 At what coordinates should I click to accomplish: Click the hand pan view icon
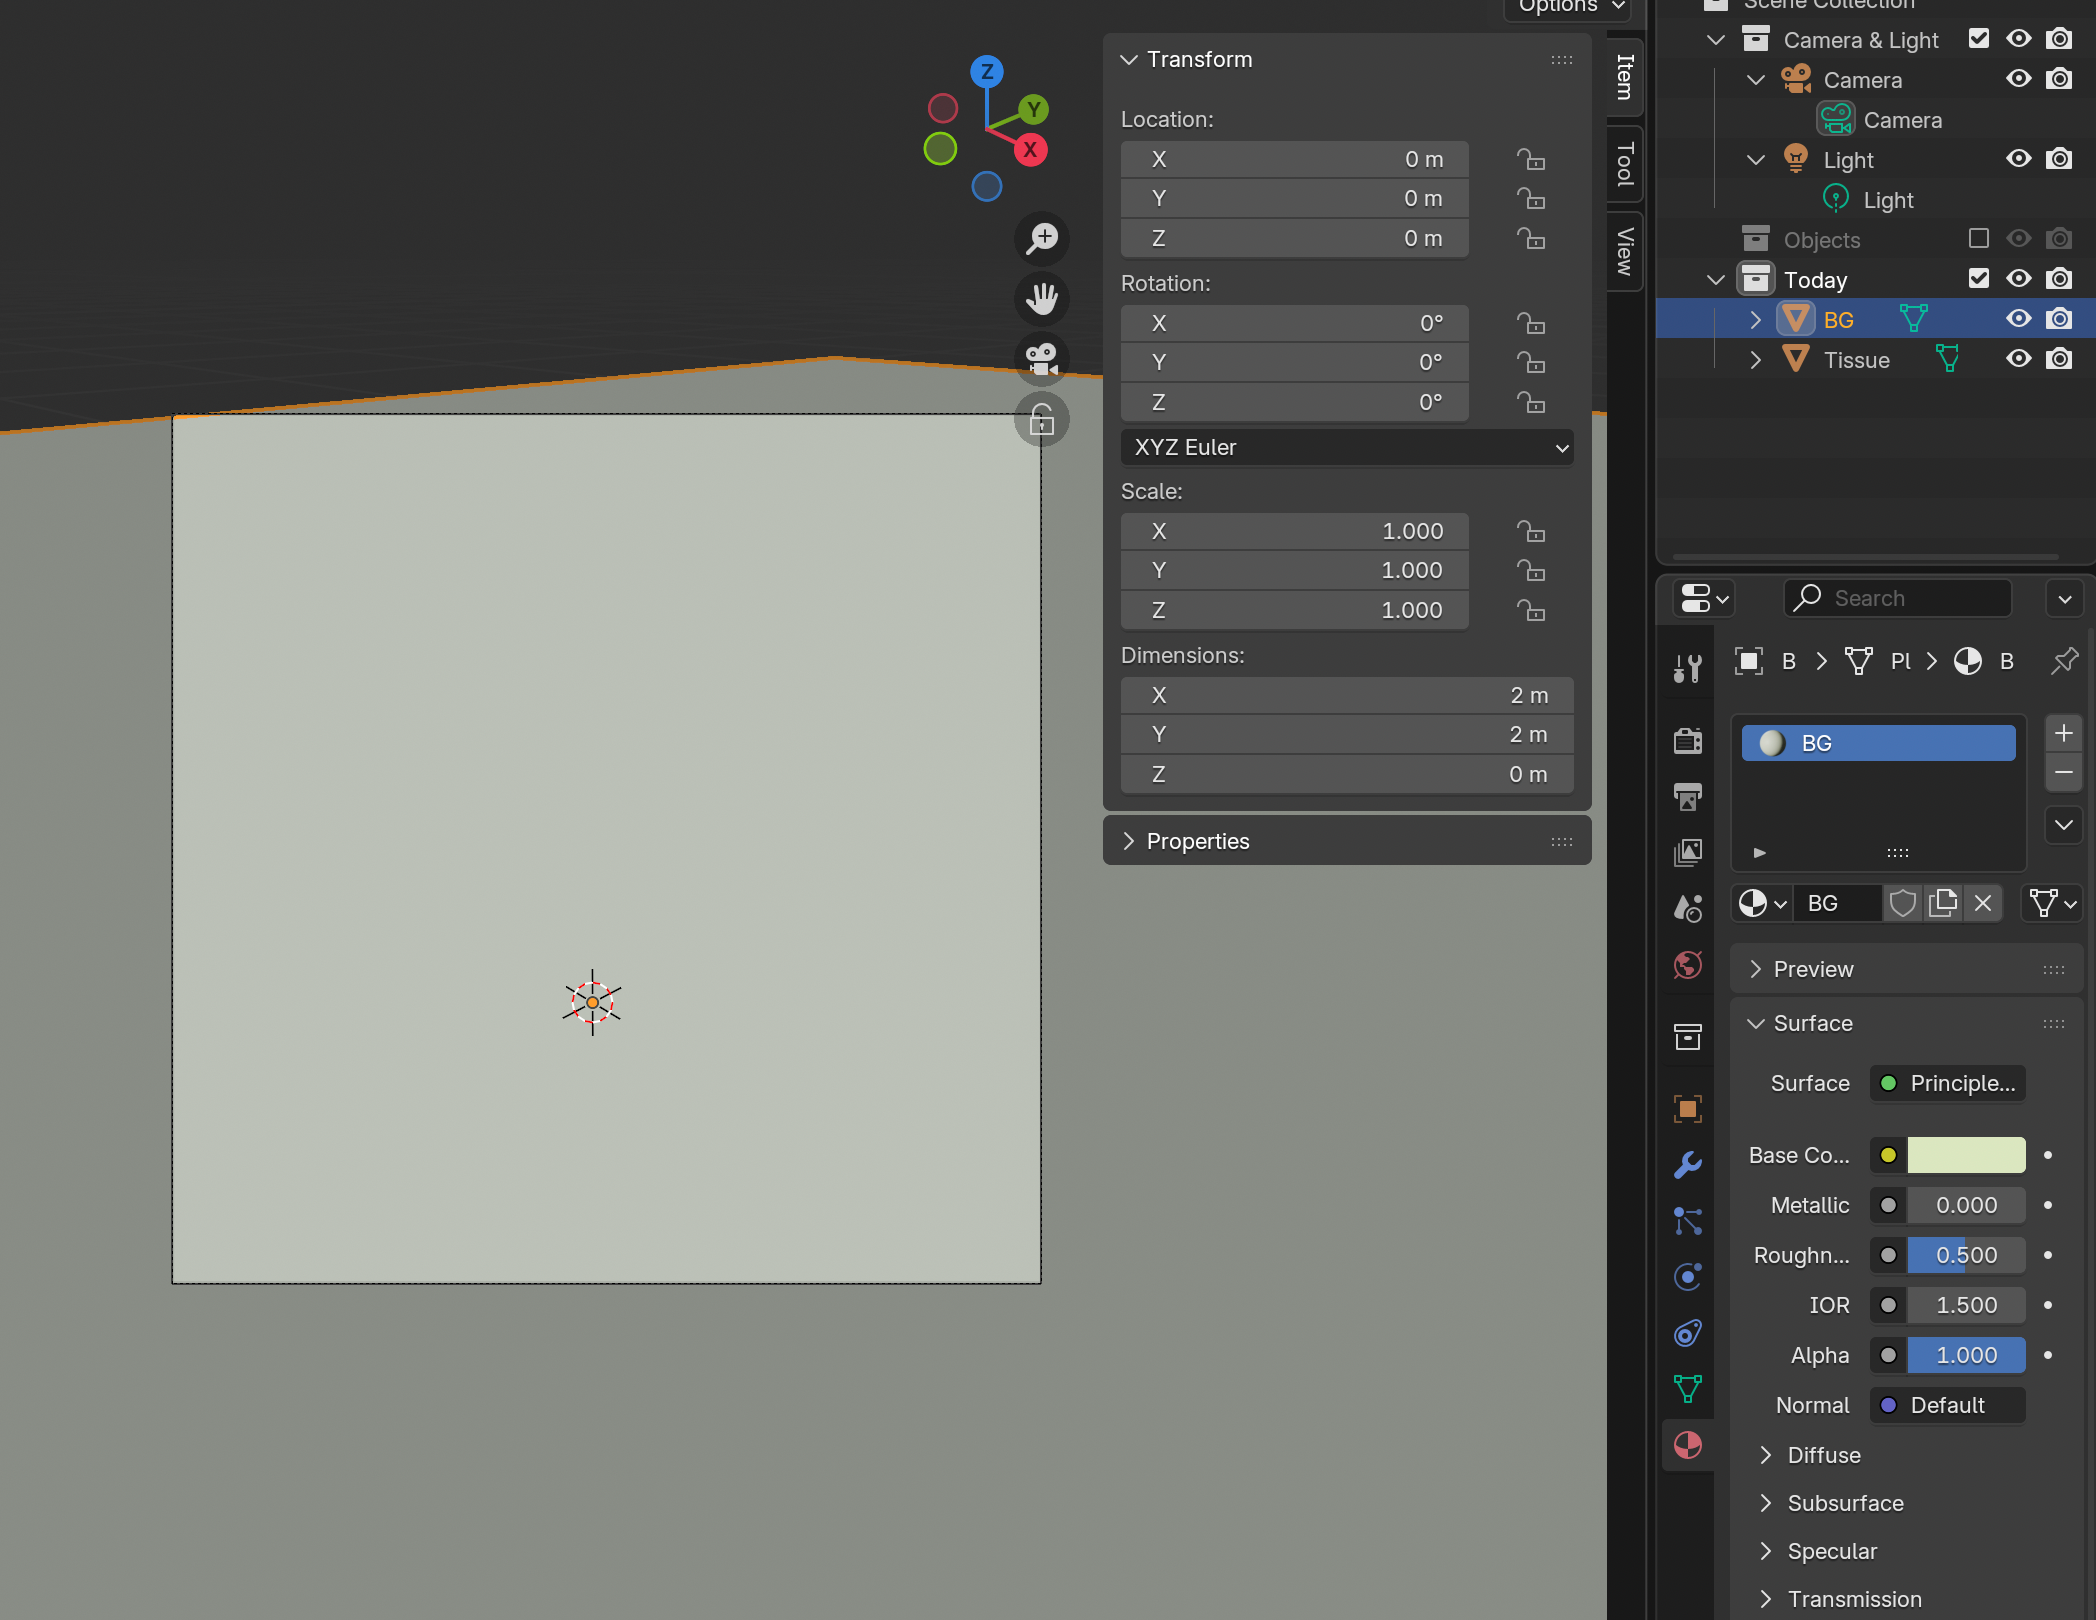pos(1042,299)
